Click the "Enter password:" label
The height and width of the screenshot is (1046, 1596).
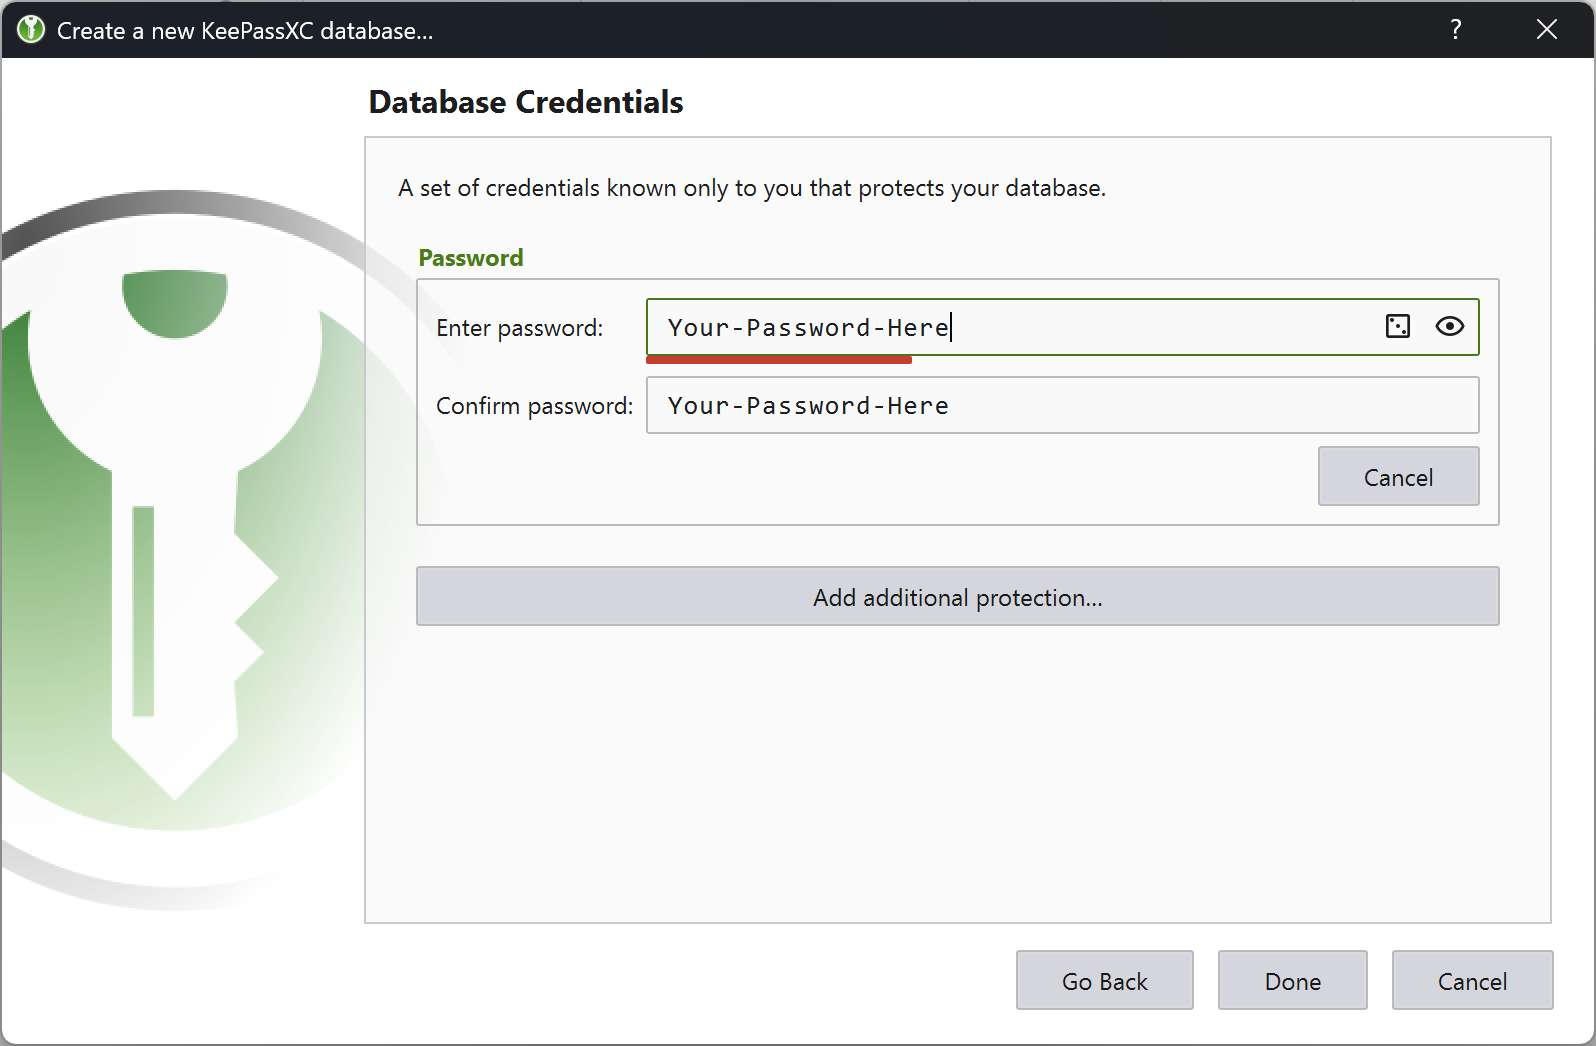point(519,328)
